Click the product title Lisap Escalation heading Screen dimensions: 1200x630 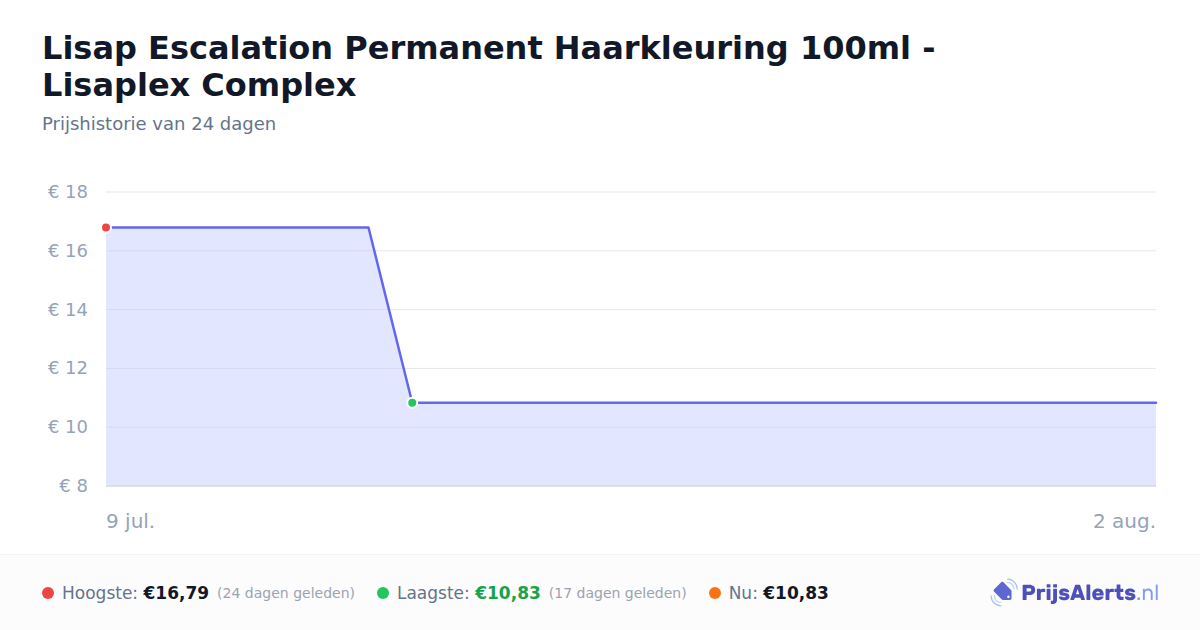tap(489, 66)
